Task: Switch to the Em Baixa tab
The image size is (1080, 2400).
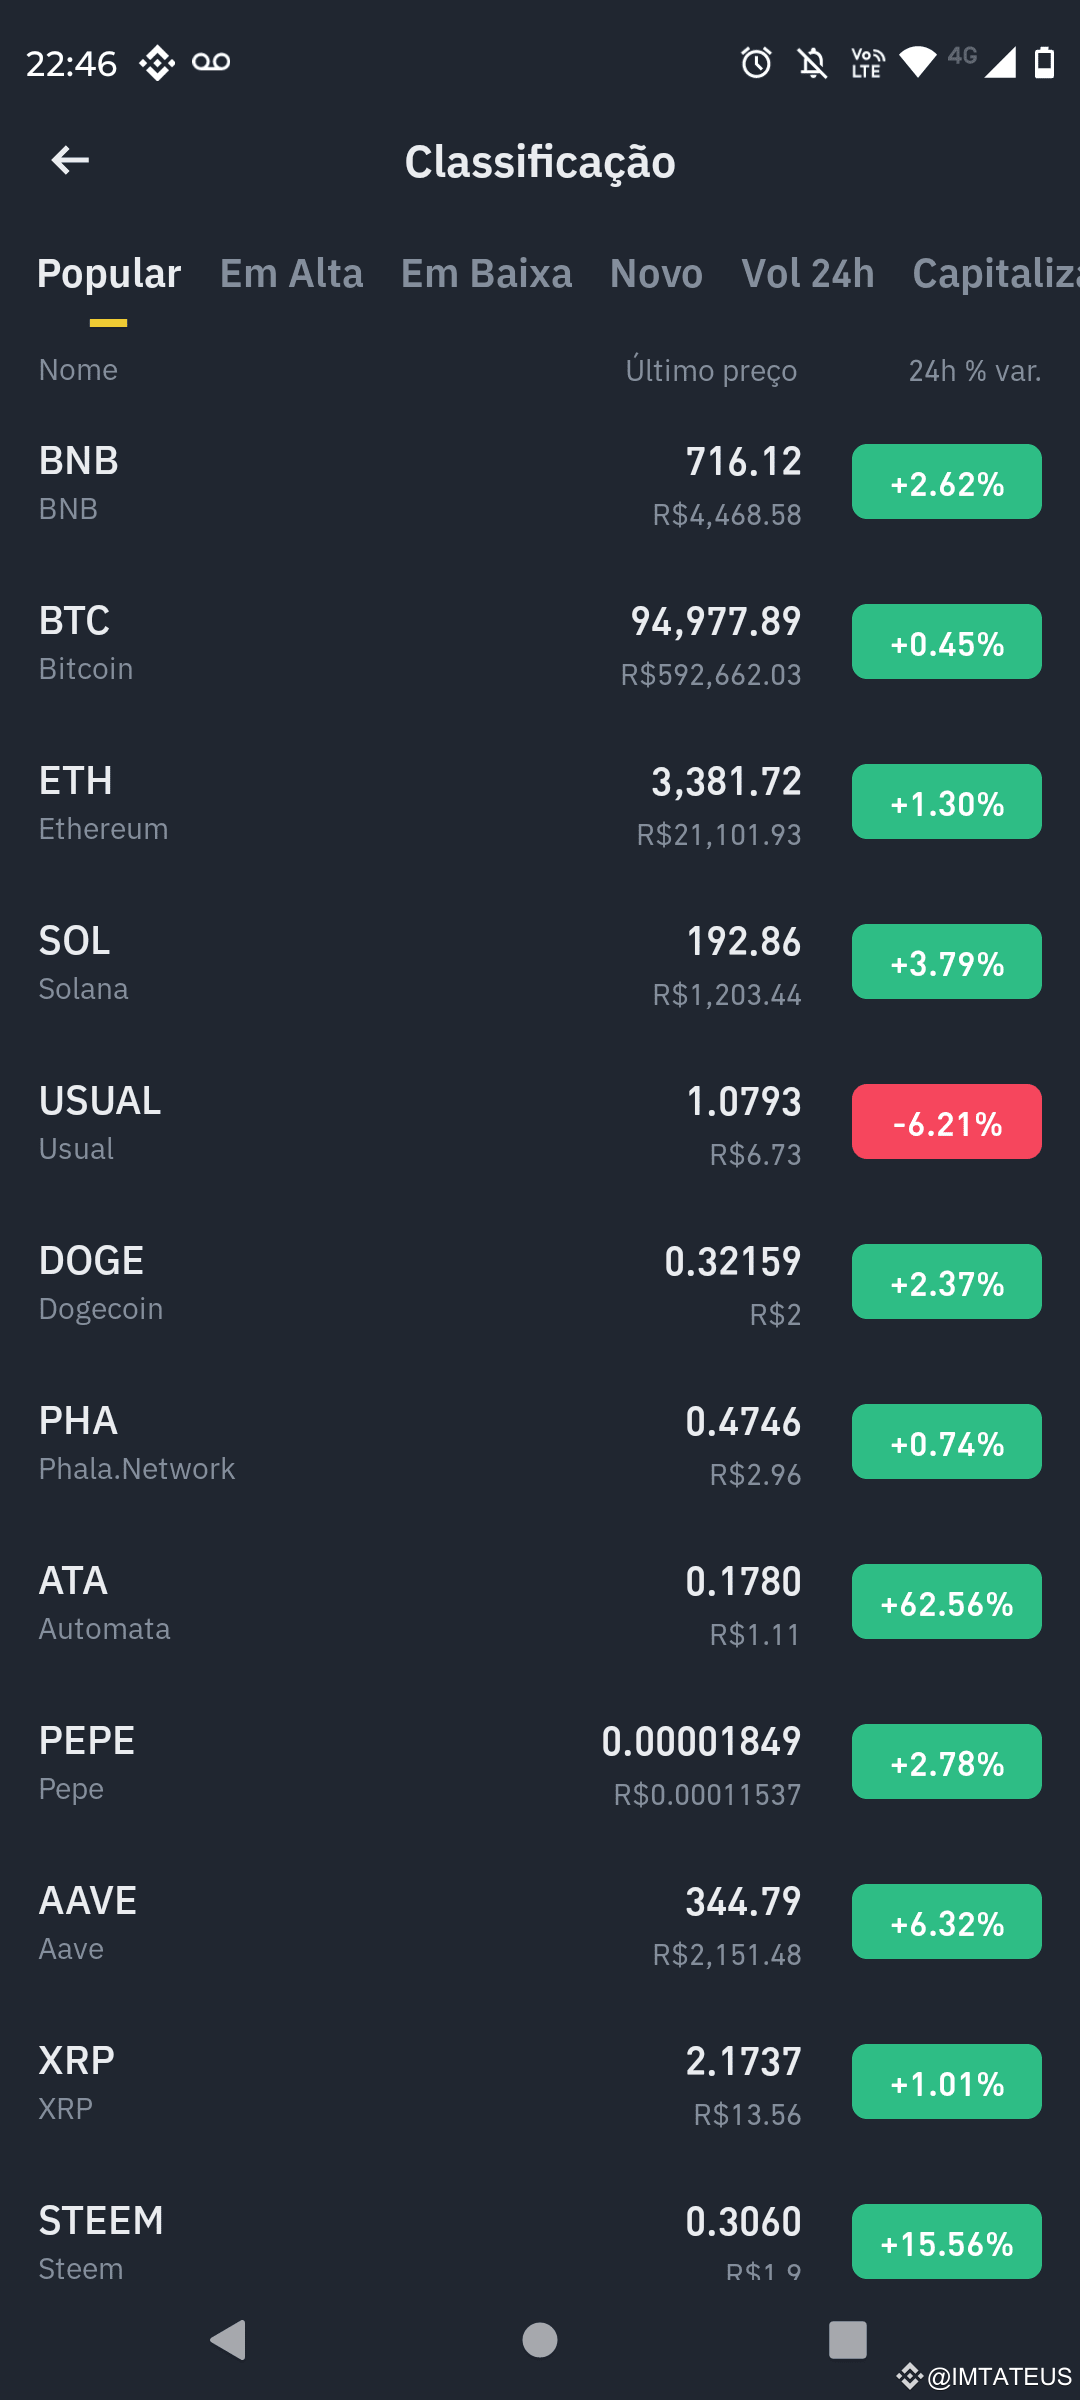Action: pyautogui.click(x=486, y=273)
